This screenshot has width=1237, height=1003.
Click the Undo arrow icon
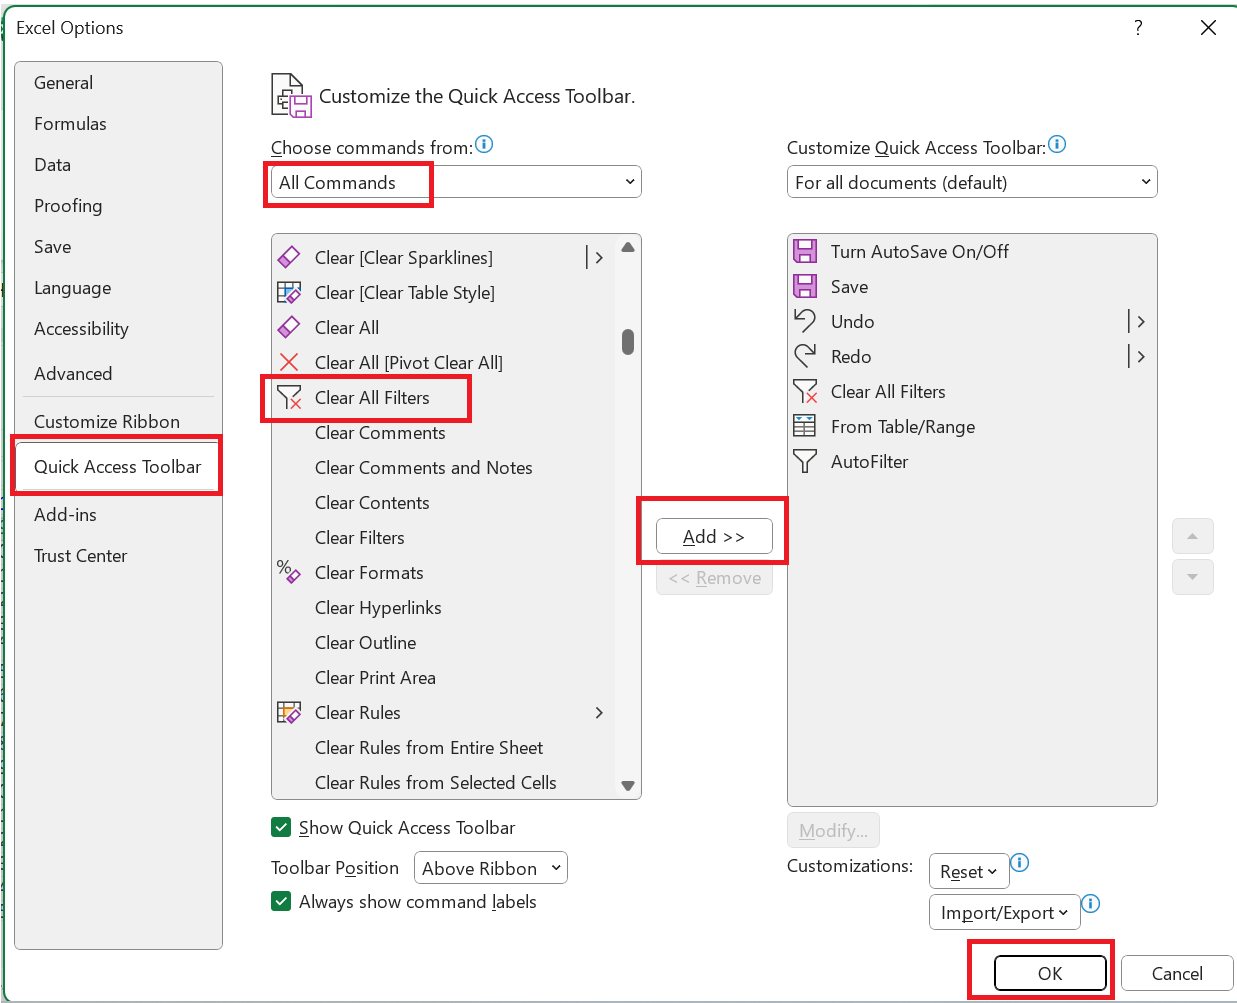point(805,321)
